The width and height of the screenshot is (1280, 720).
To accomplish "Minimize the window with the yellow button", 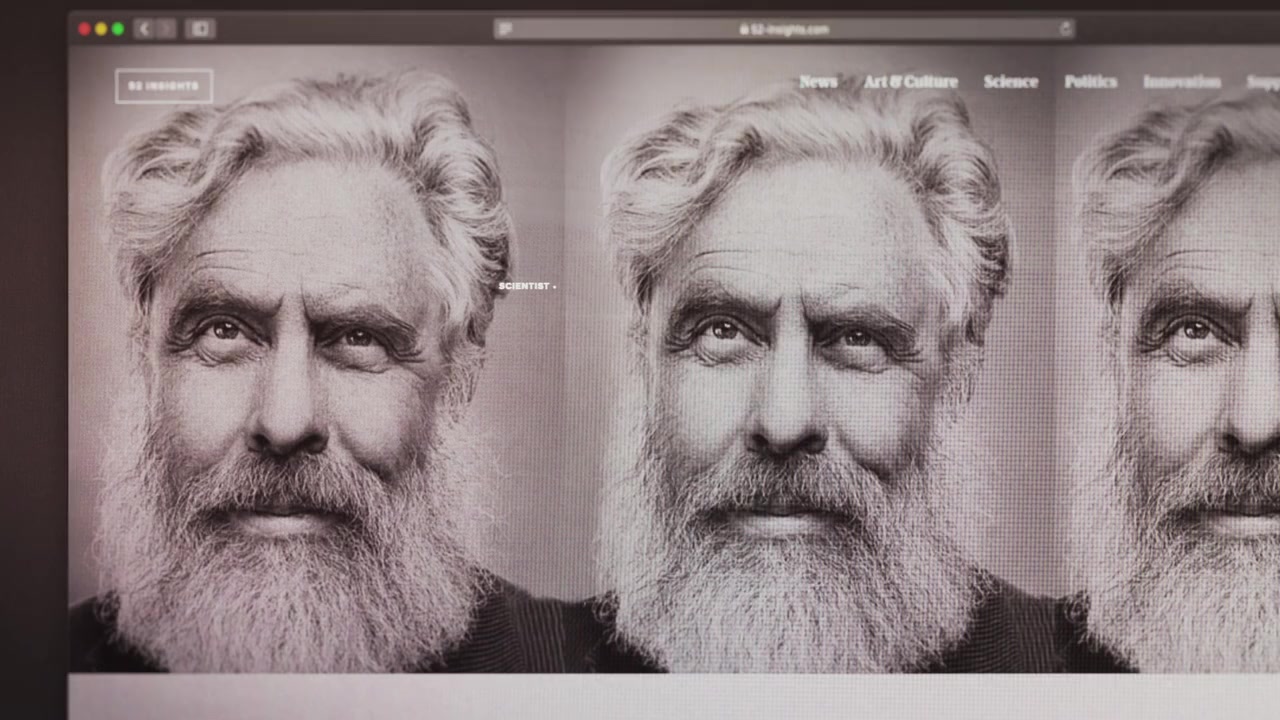I will click(101, 29).
